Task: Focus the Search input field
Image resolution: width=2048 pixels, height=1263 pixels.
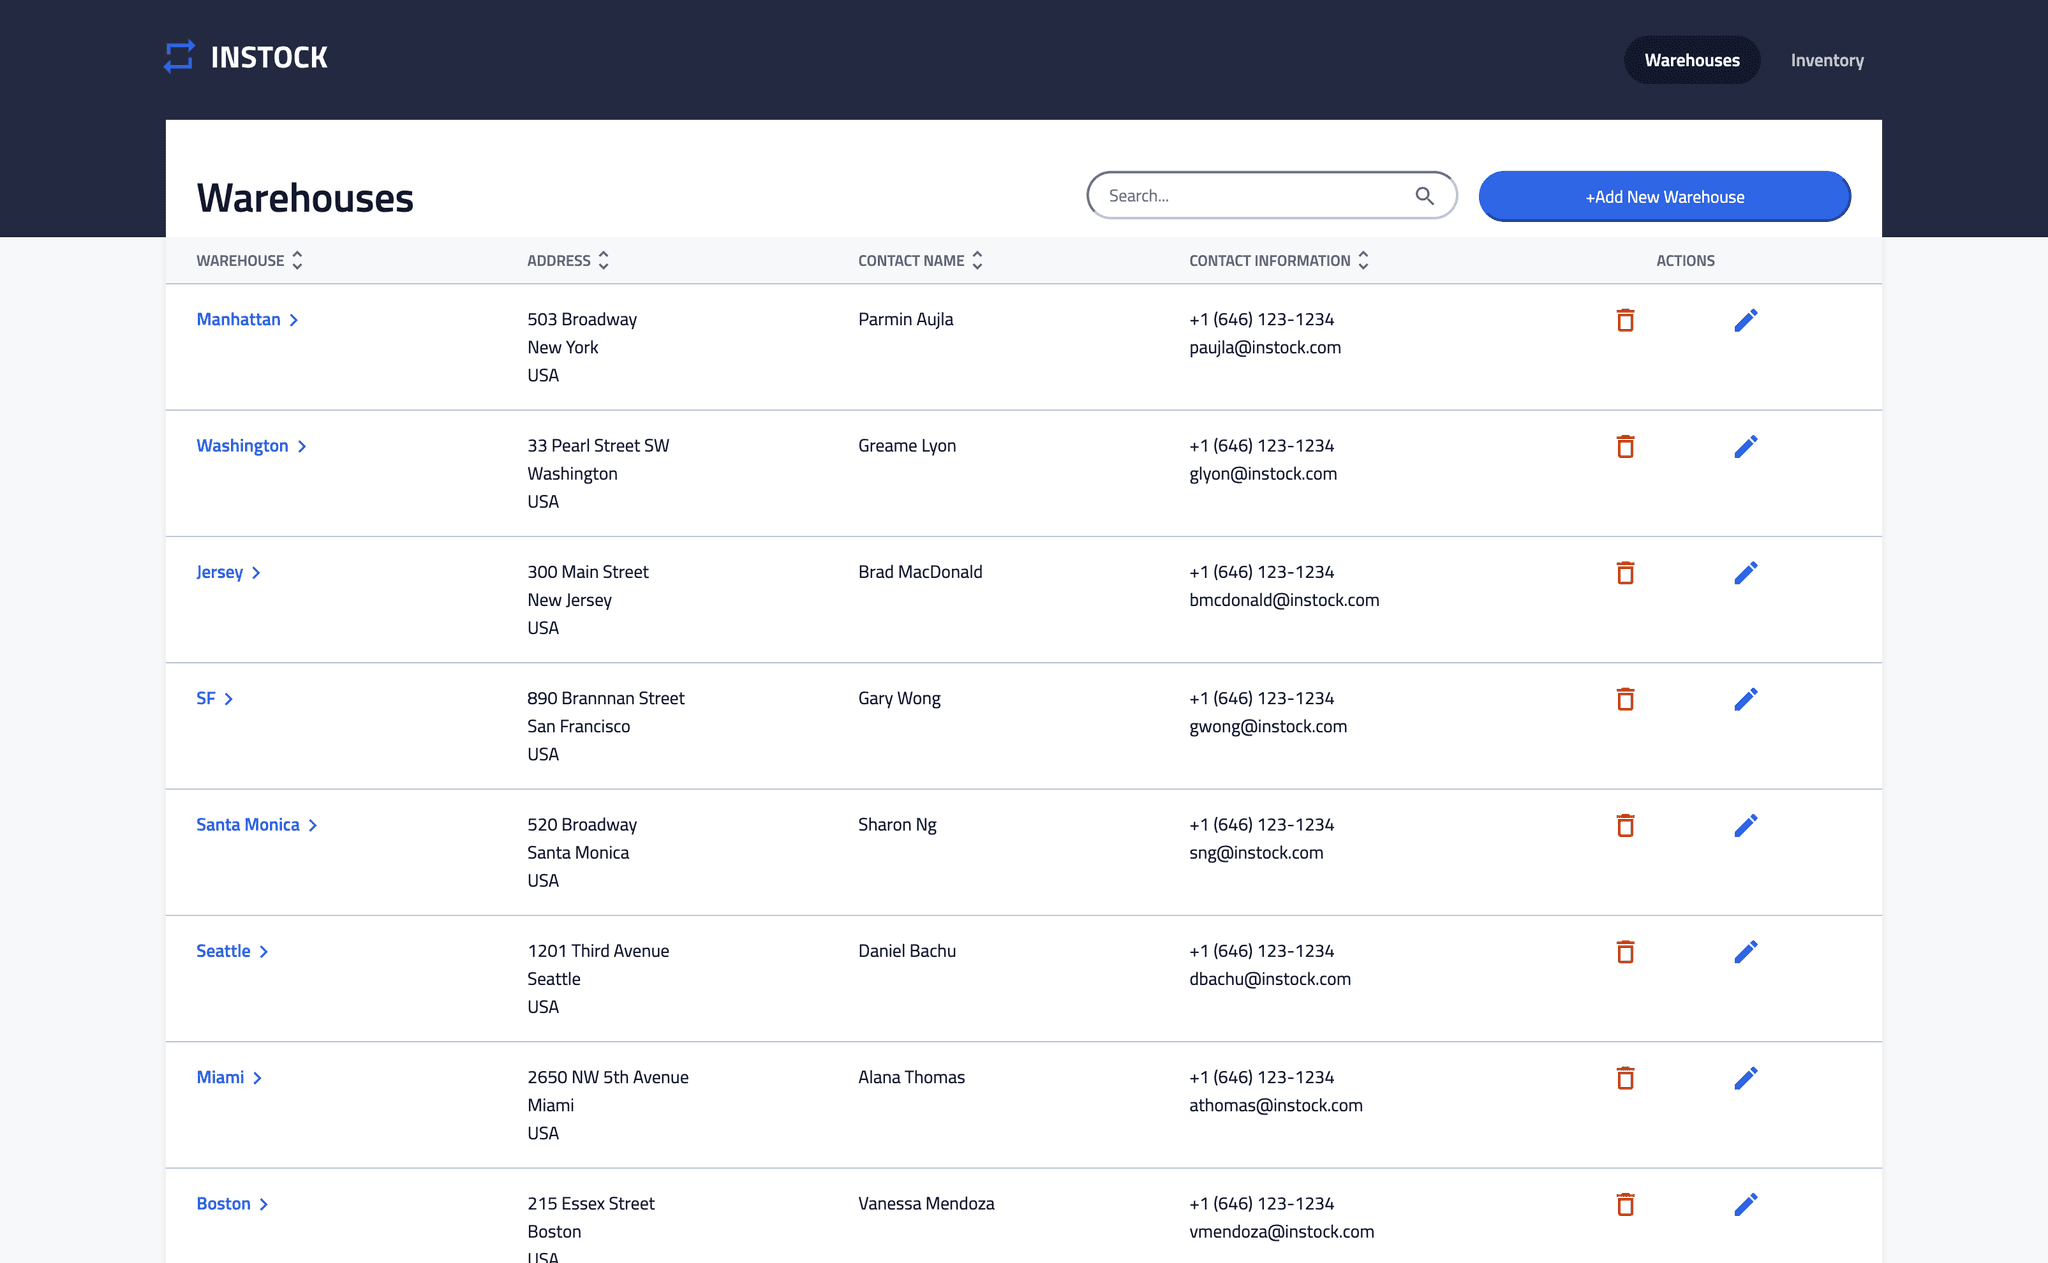Action: pyautogui.click(x=1250, y=196)
